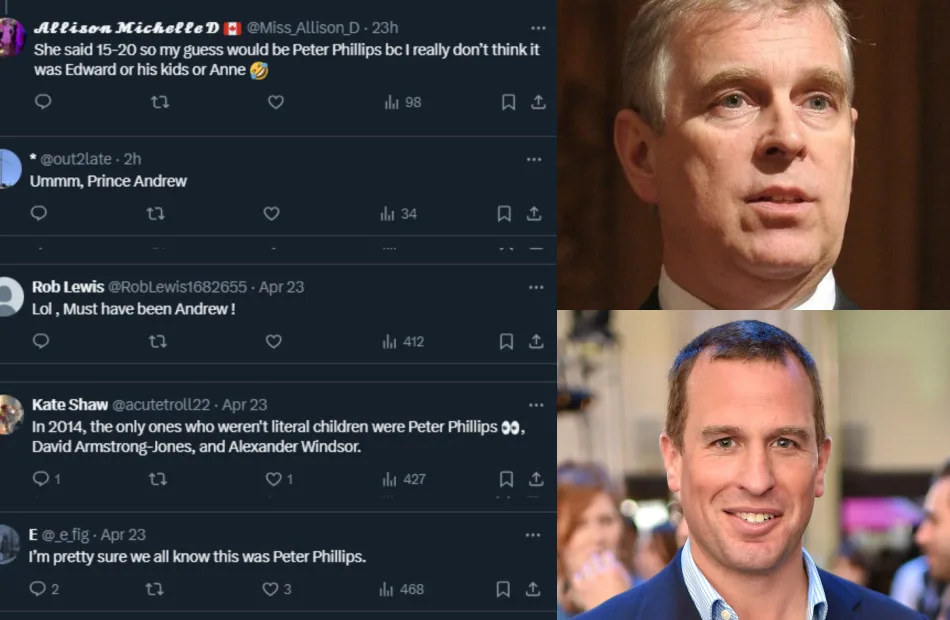View analytics showing 468 views
Screen dimensions: 950x620
tap(401, 589)
